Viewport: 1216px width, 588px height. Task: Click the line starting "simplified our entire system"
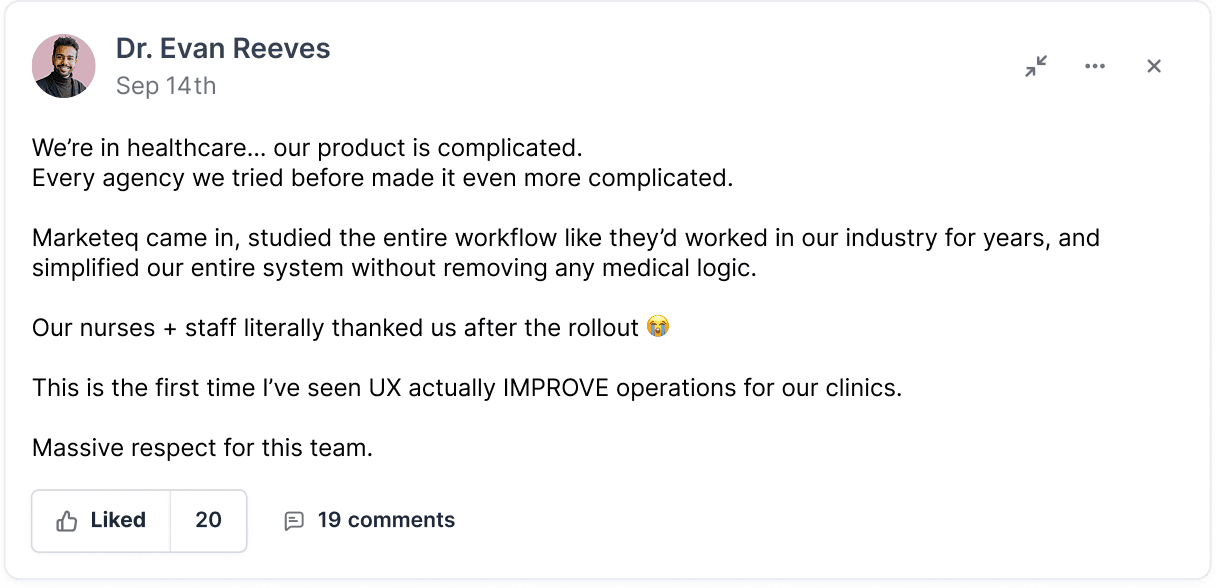[393, 268]
